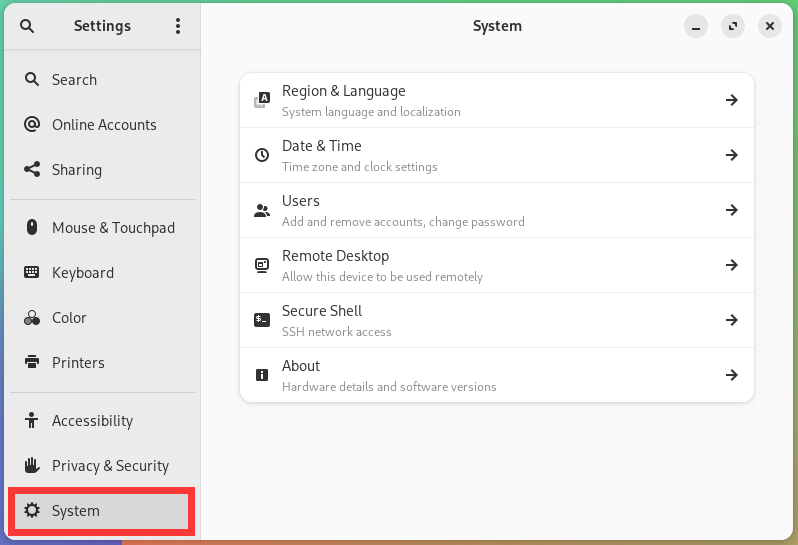The height and width of the screenshot is (545, 798).
Task: Click the Sharing icon in sidebar
Action: coord(32,169)
